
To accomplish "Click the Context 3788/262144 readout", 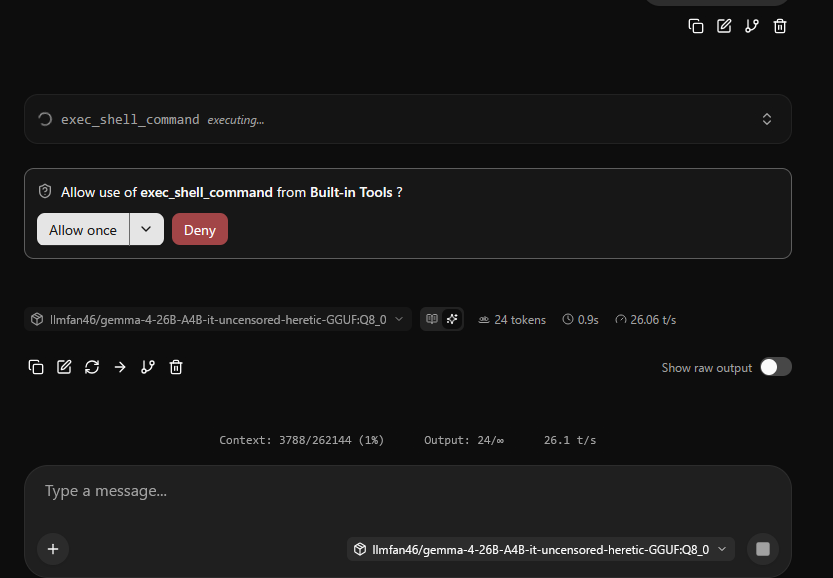I will 301,440.
